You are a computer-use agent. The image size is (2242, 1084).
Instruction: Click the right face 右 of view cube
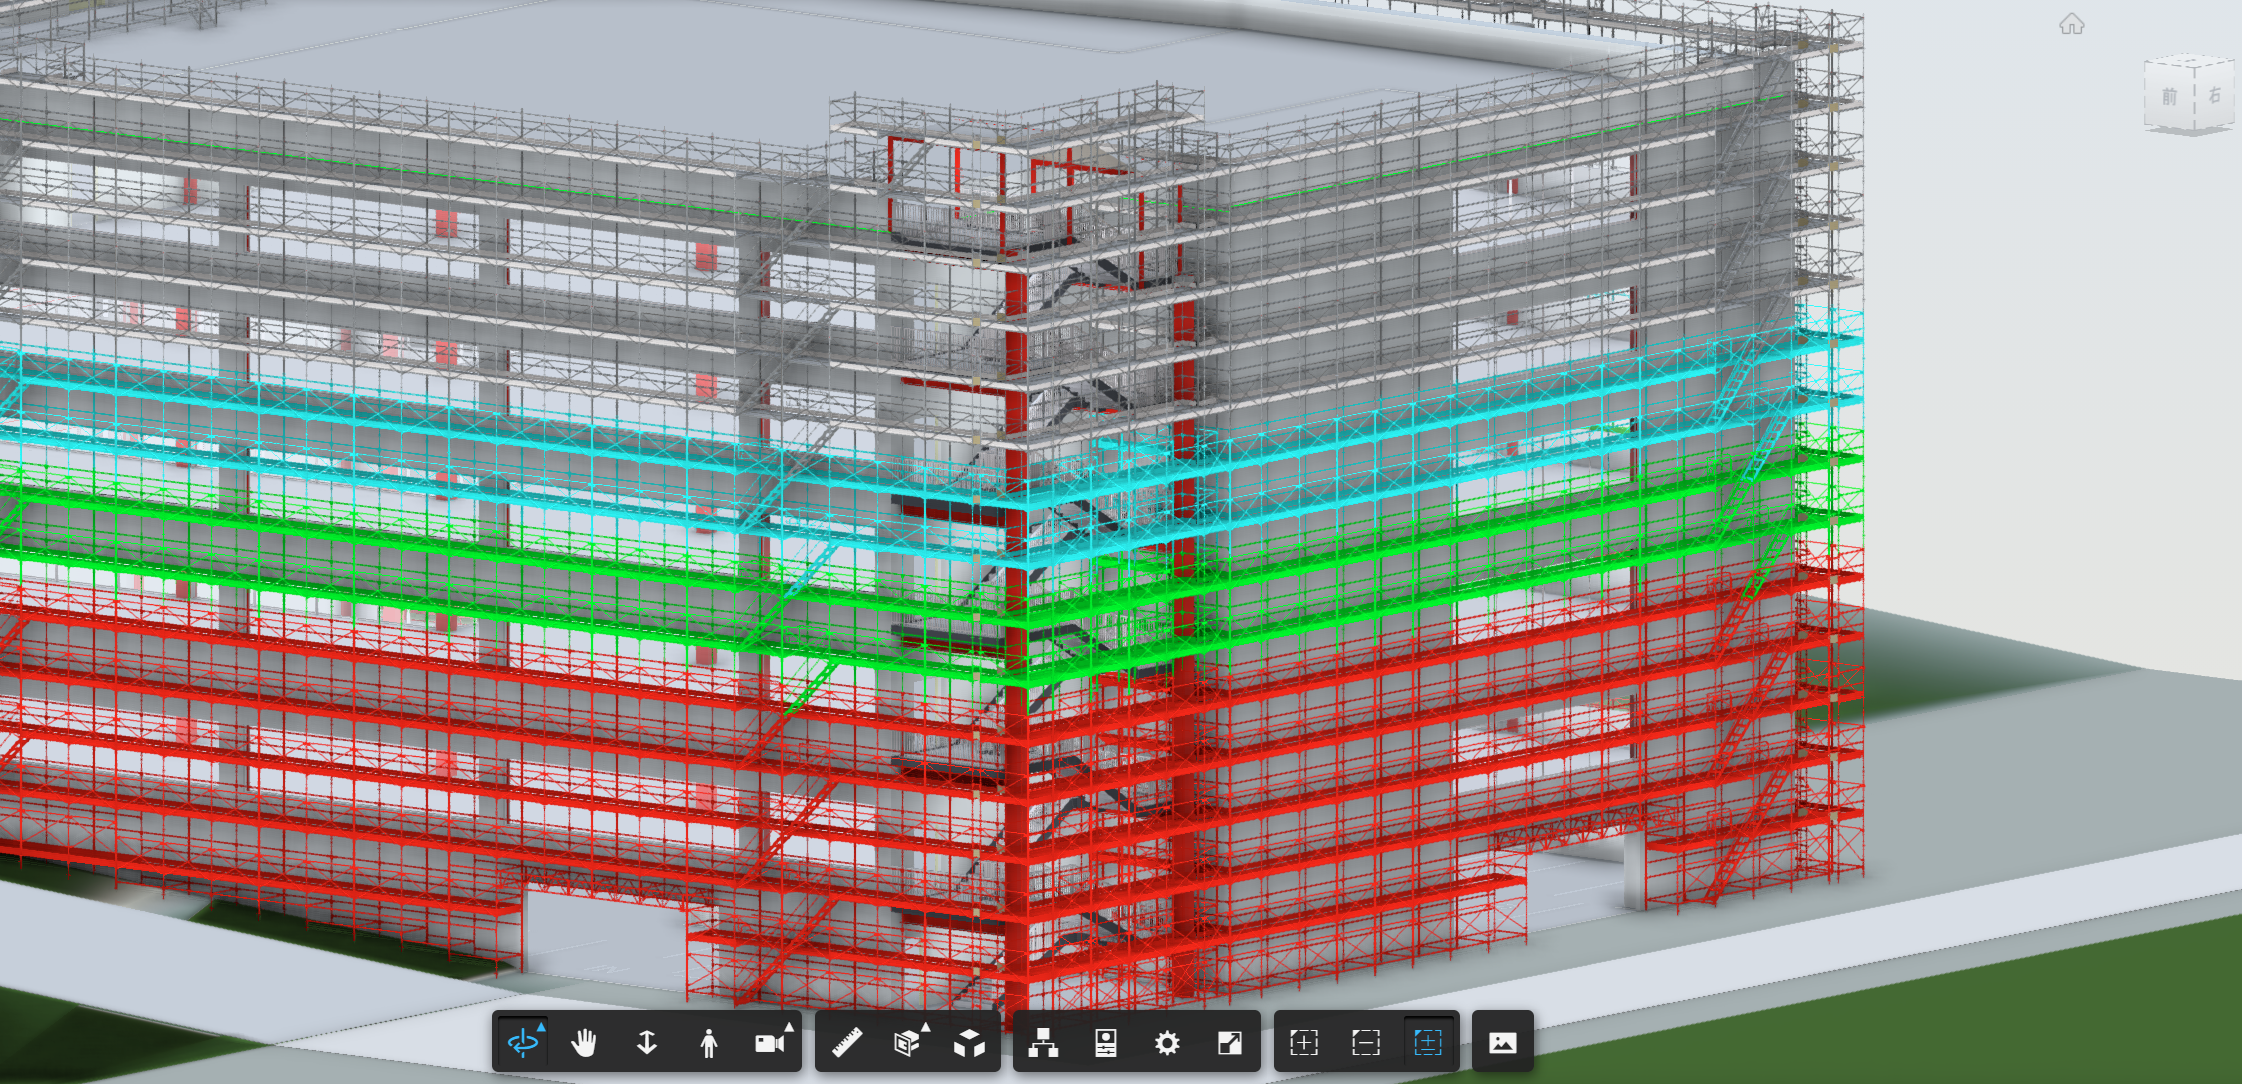[2214, 95]
